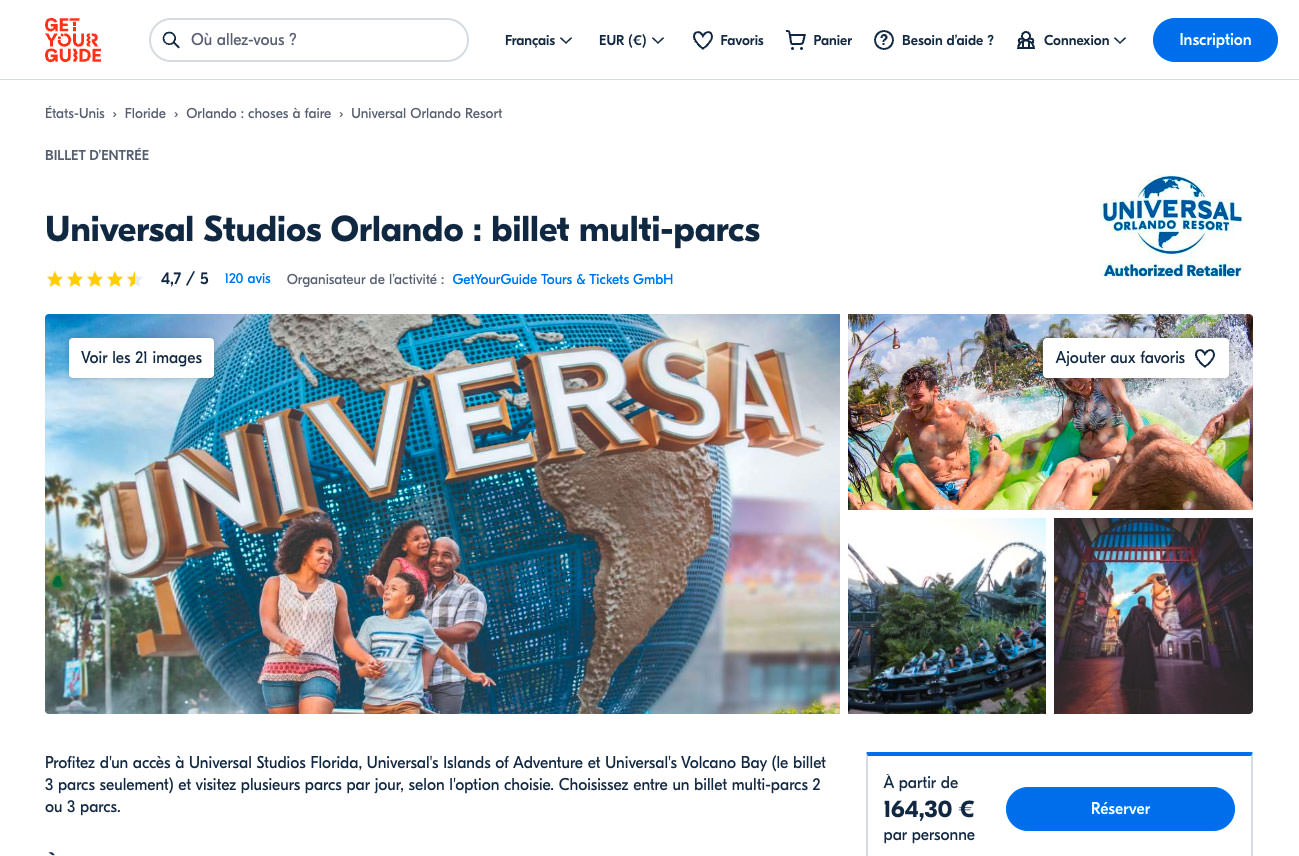Click the Universal Orlando Resort Authorized Retailer logo
The width and height of the screenshot is (1299, 856).
[x=1172, y=227]
